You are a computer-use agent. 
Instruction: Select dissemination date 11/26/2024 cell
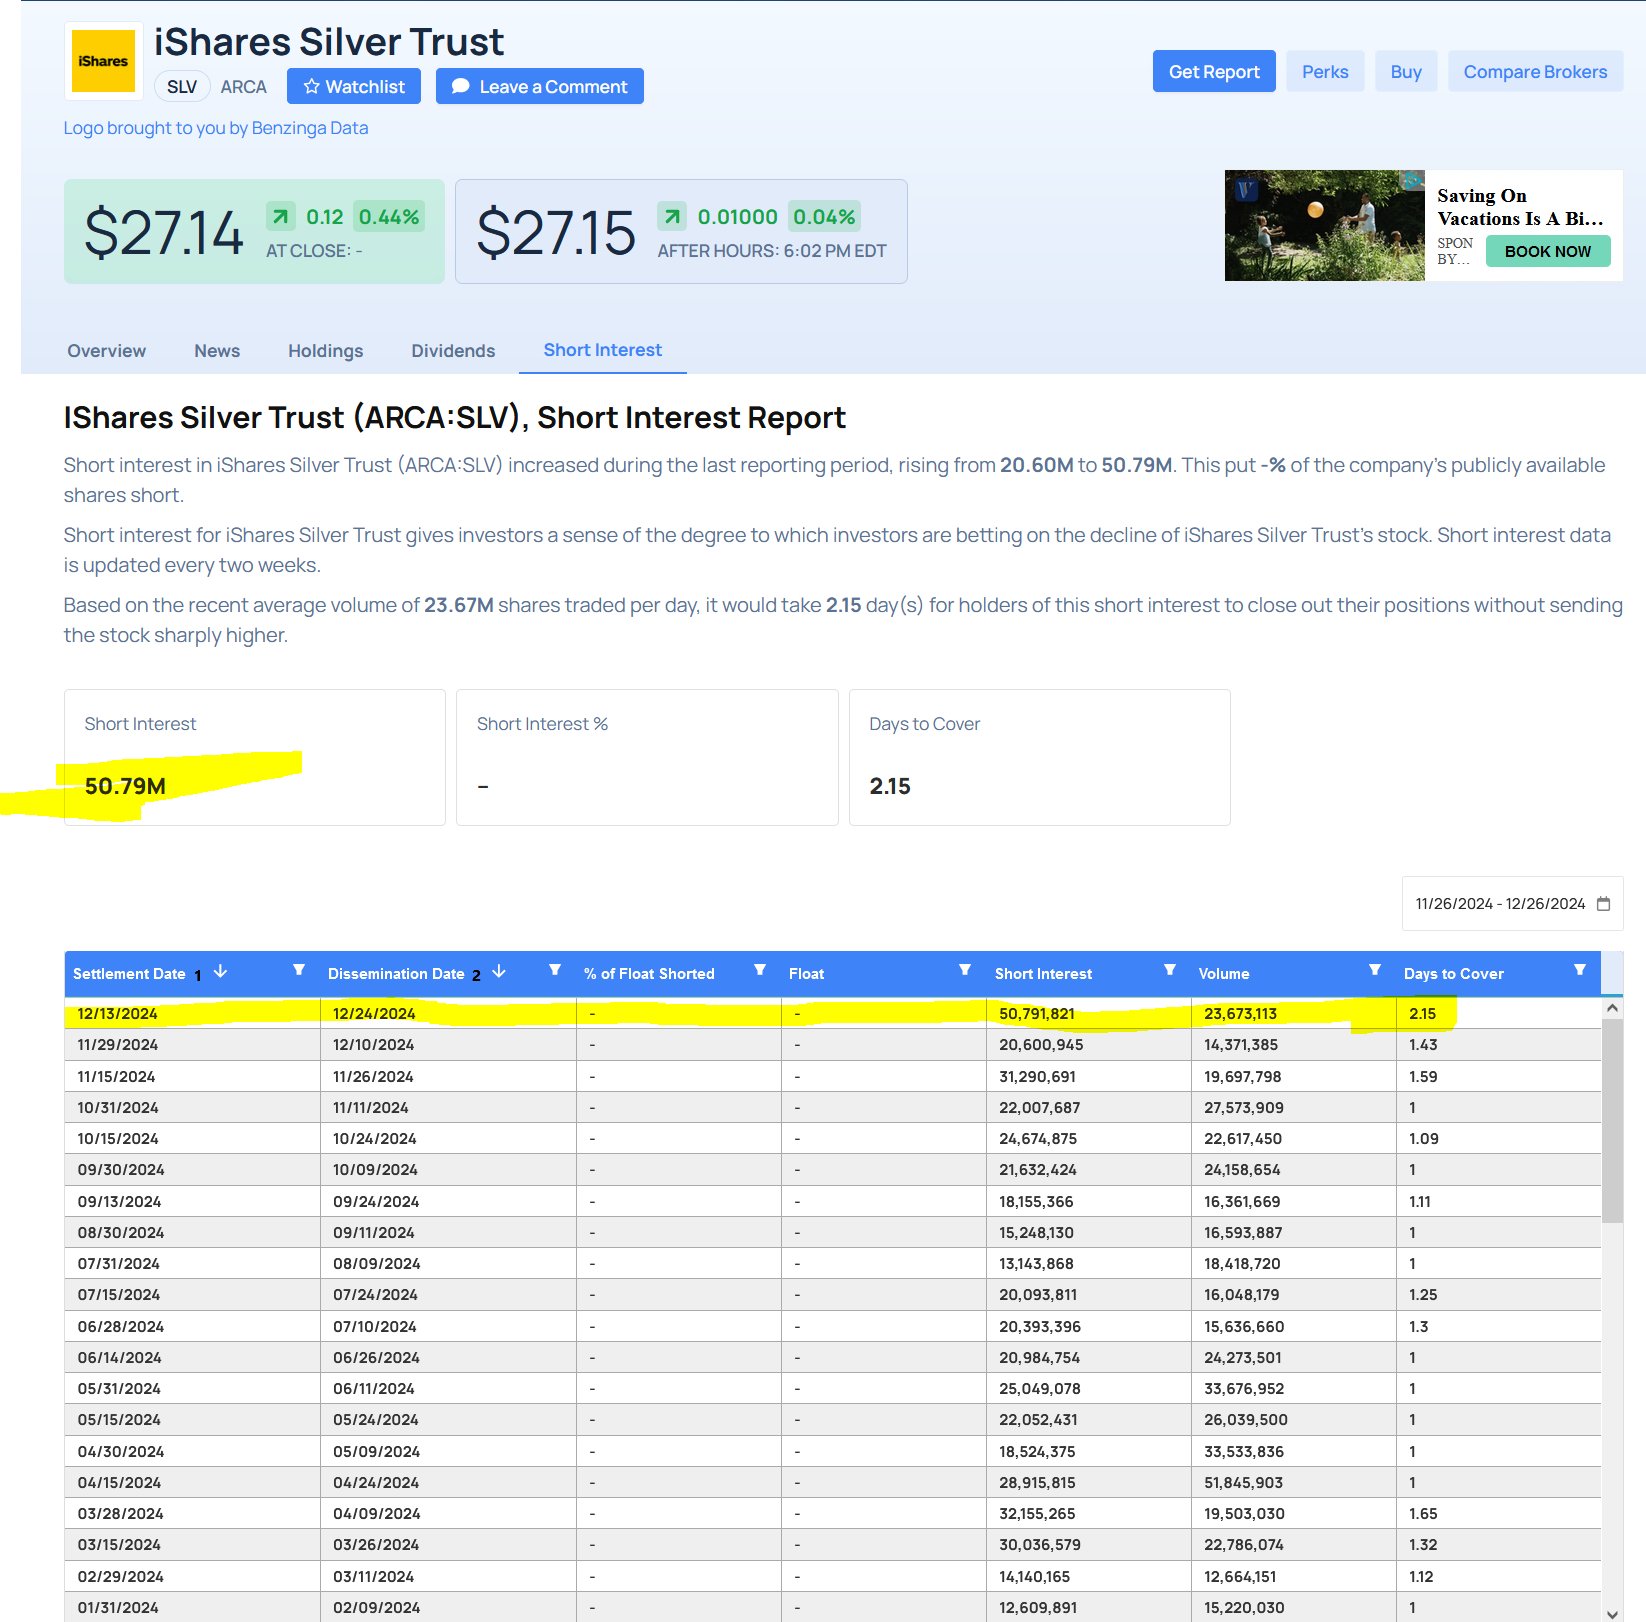coord(449,1076)
